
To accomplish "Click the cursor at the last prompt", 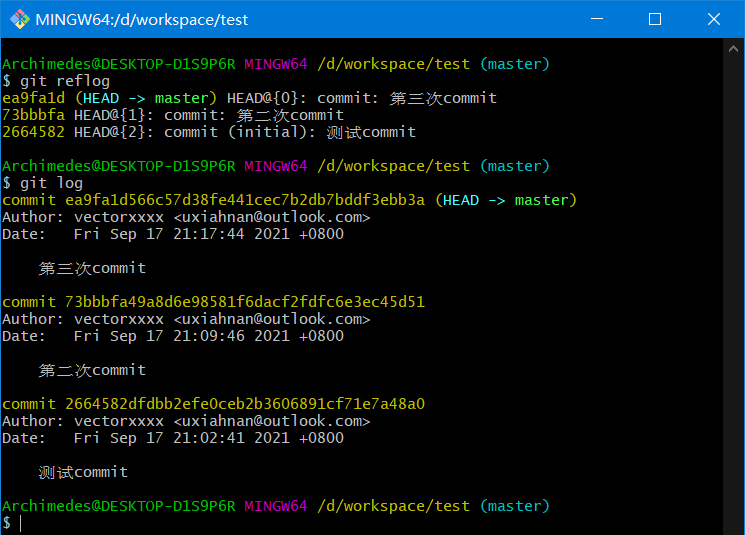I will 20,523.
